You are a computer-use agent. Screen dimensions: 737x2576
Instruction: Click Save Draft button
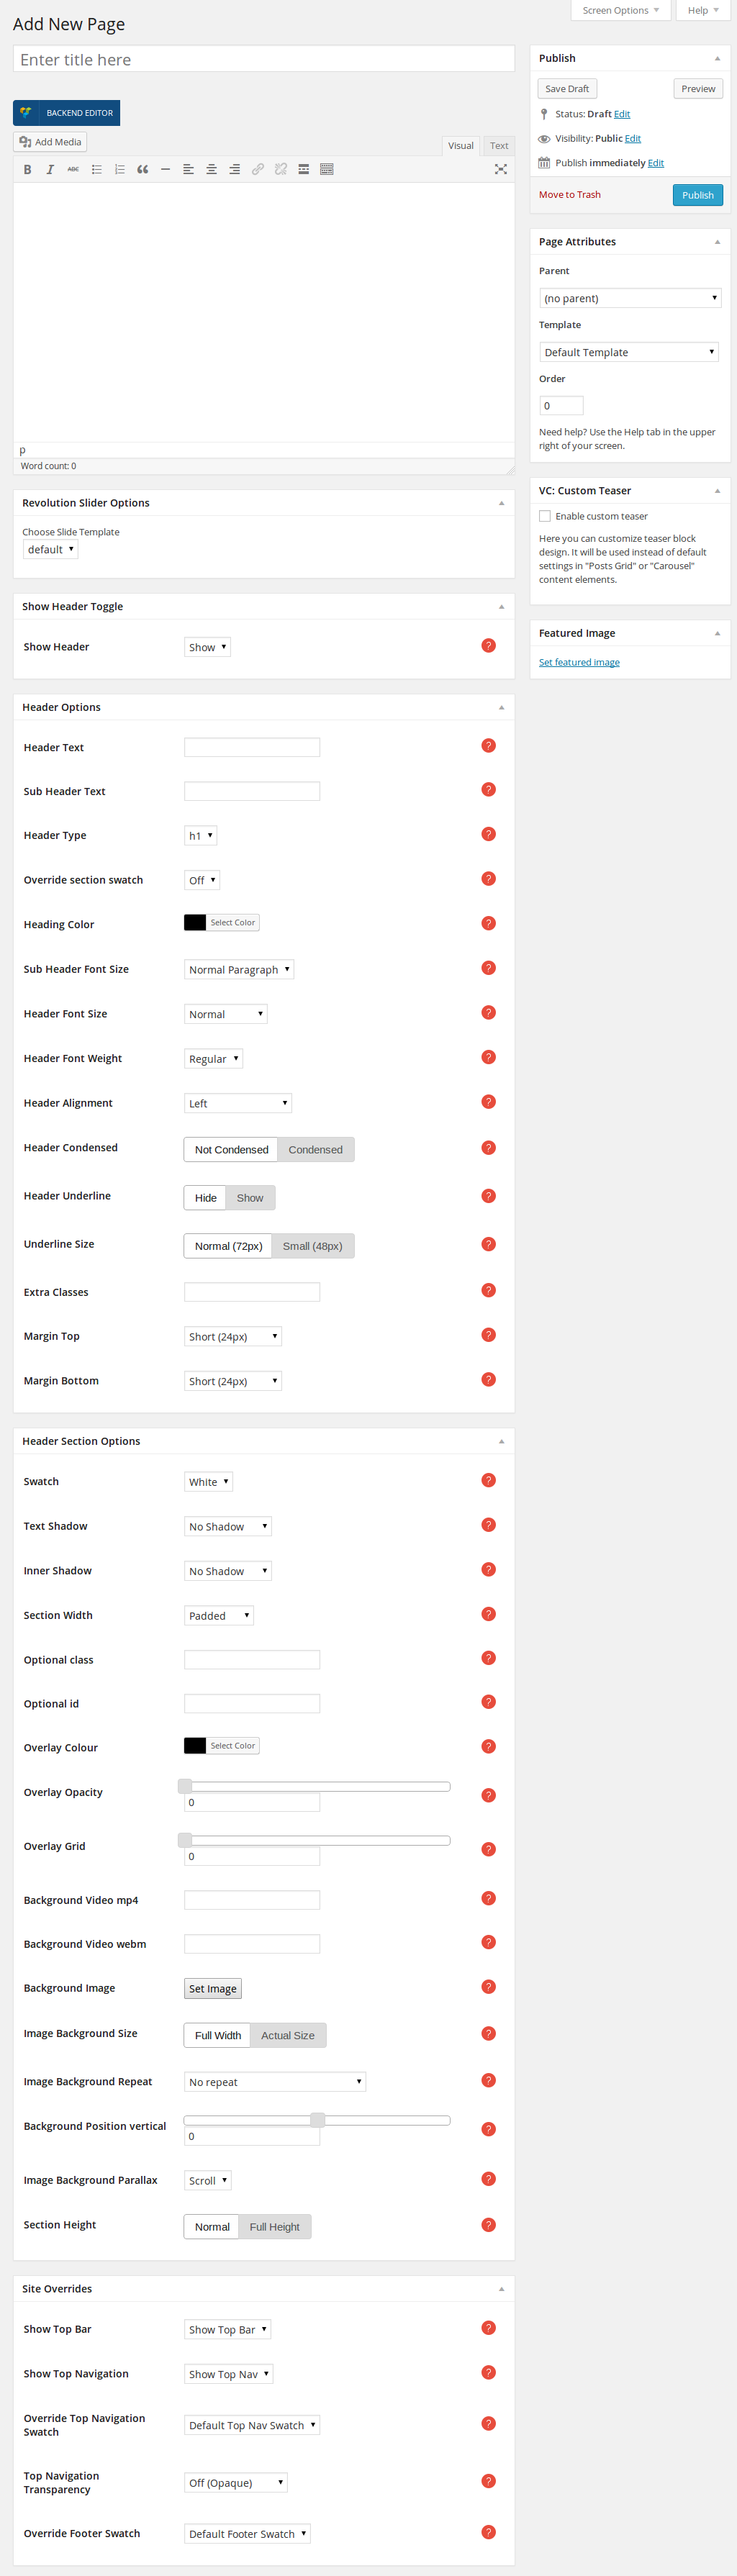pos(567,89)
